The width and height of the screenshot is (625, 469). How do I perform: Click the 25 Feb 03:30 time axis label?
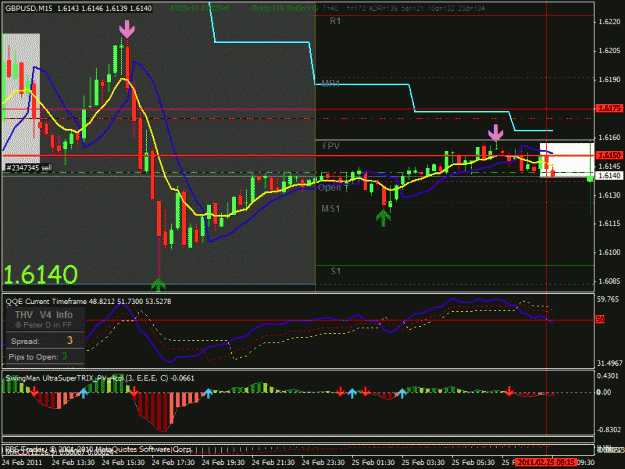click(423, 463)
